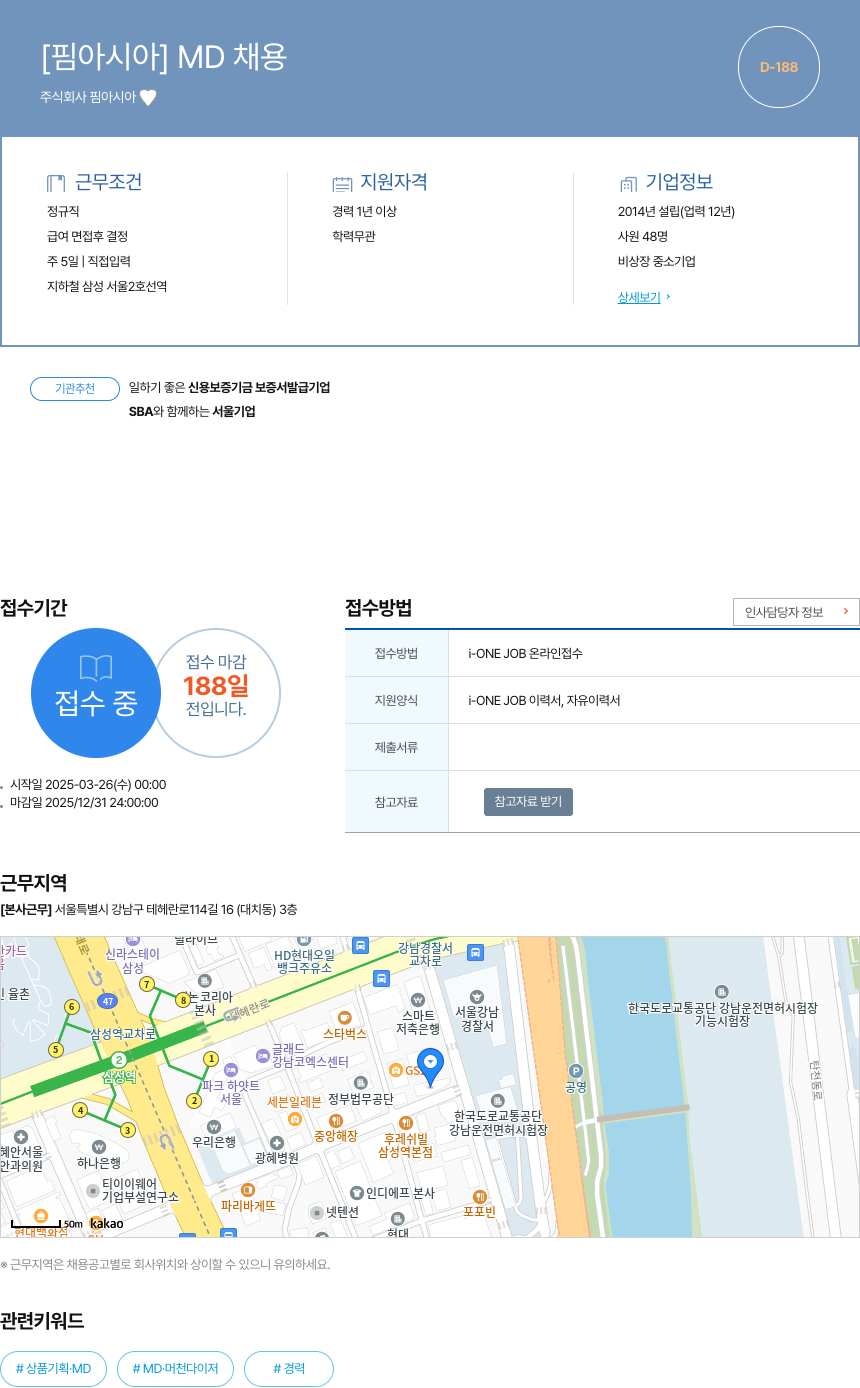The height and width of the screenshot is (1388, 860).
Task: Click the 기업정보 building icon
Action: coord(628,184)
